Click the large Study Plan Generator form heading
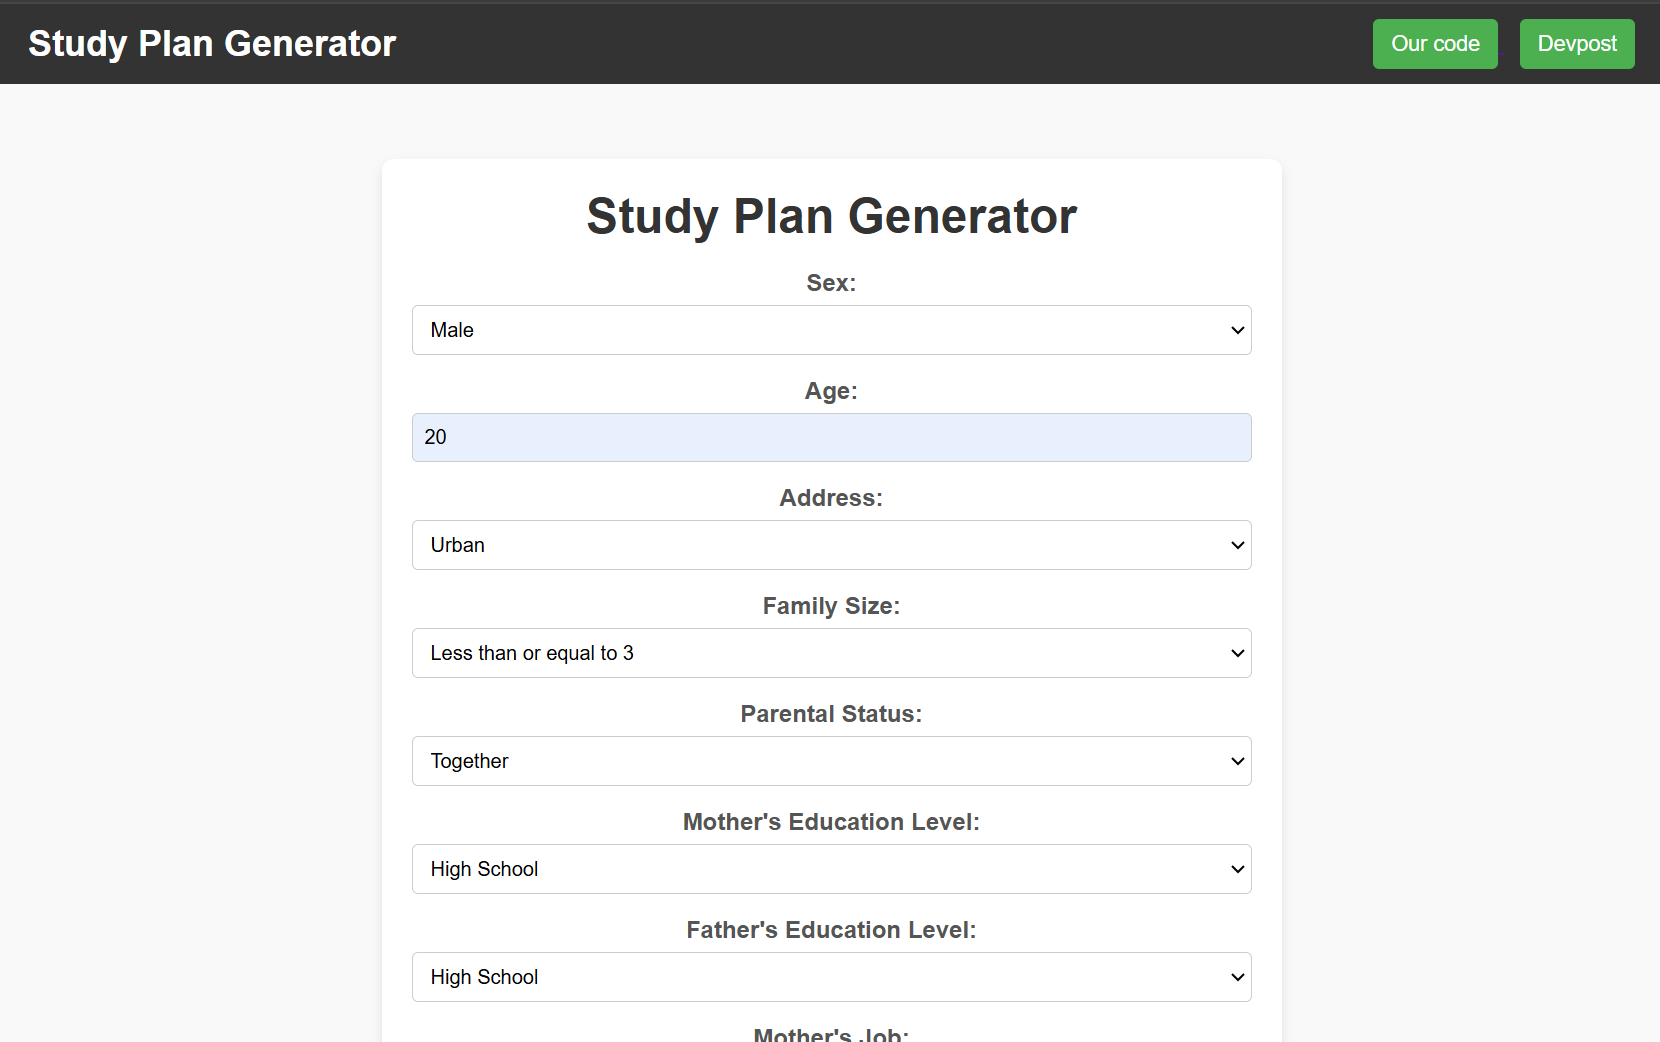 pos(832,216)
